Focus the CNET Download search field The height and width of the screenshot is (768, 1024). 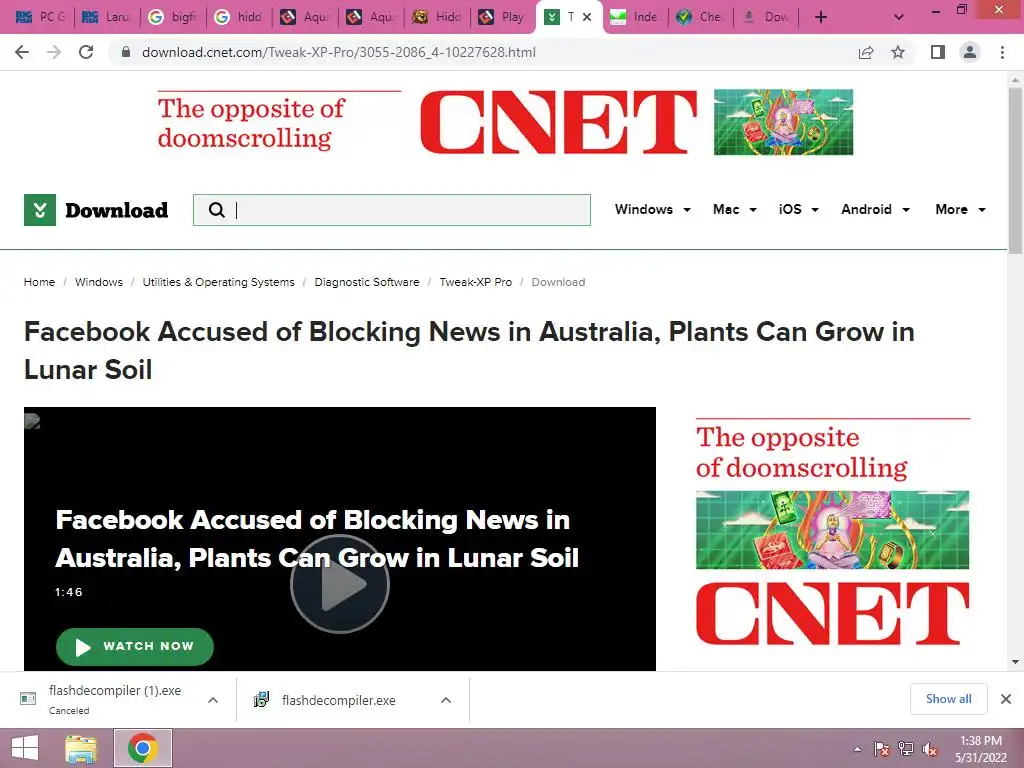[392, 210]
